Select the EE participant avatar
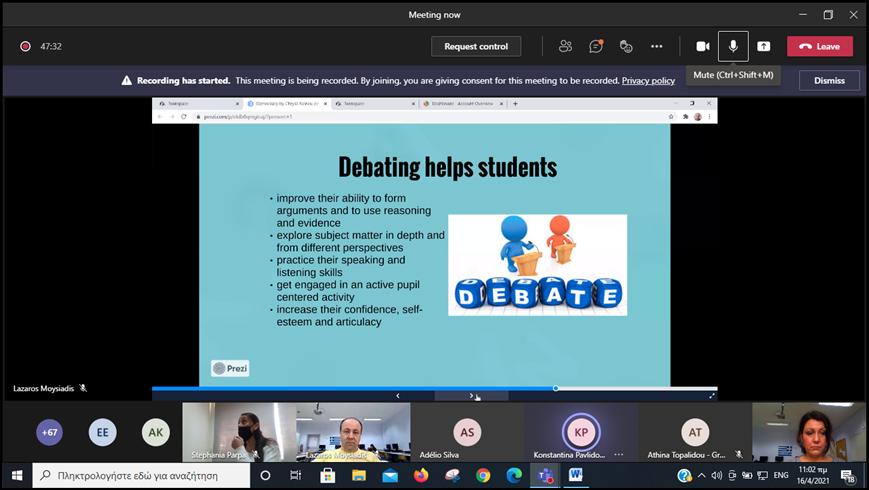869x490 pixels. [103, 432]
